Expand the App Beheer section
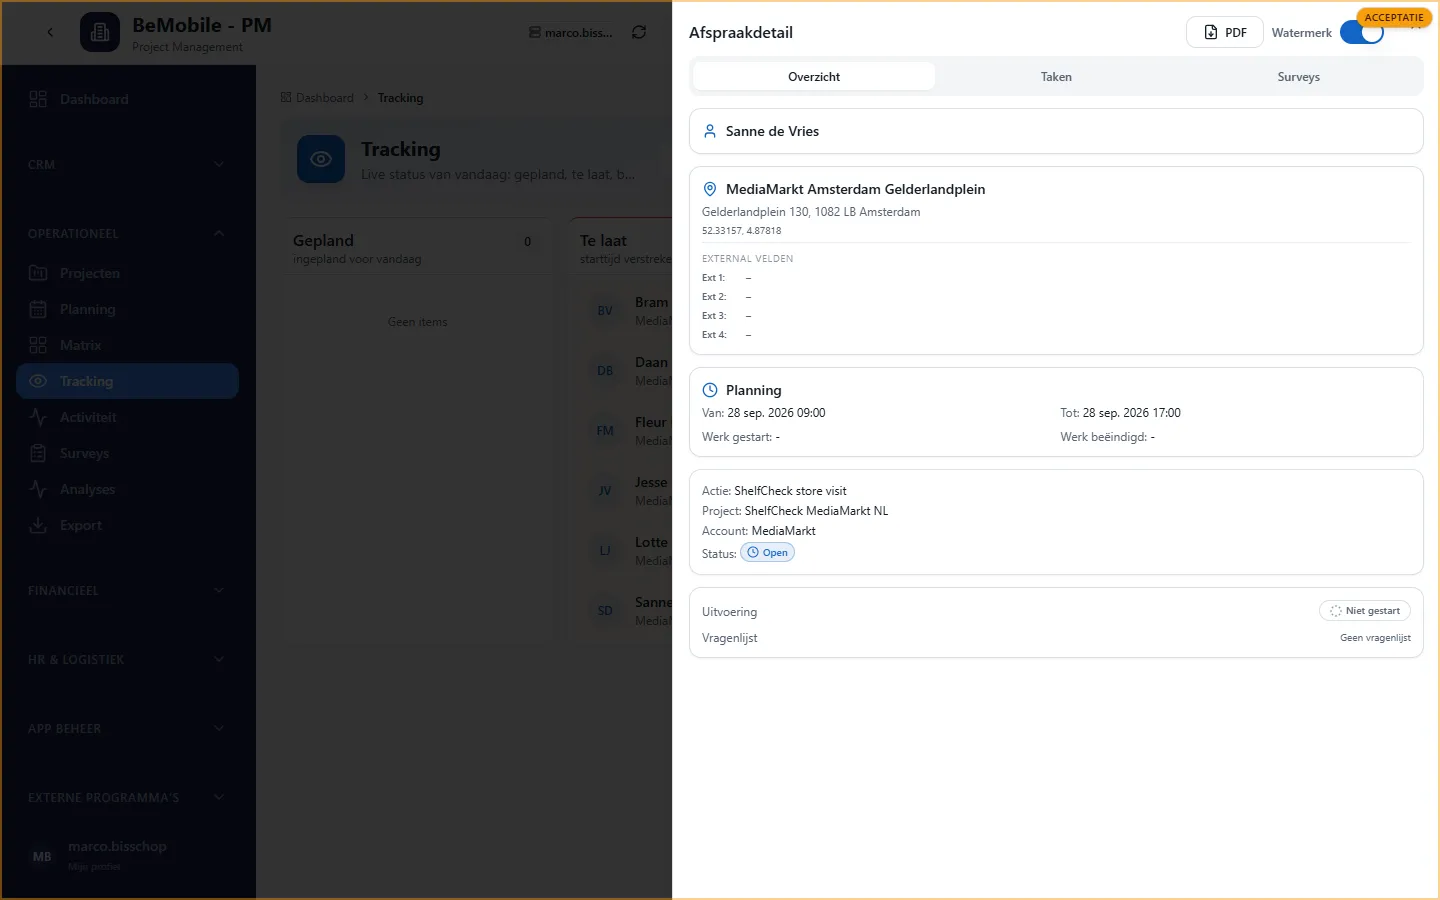This screenshot has width=1440, height=900. (128, 729)
